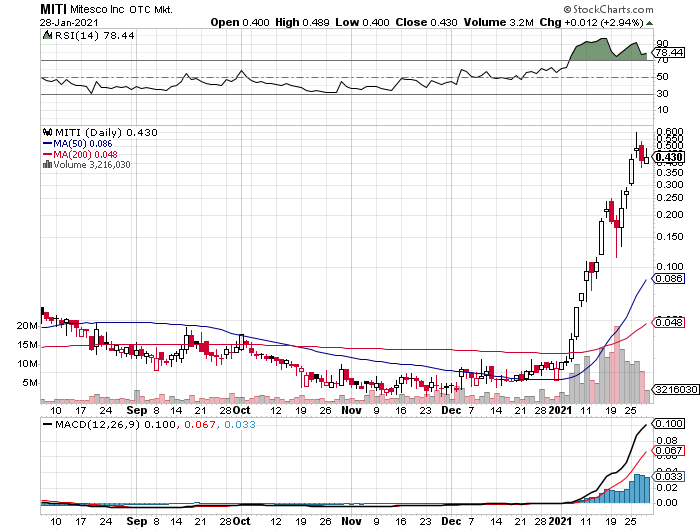Select the MITI ticker symbol heading
Screen dimensions: 700x530
(x=53, y=9)
